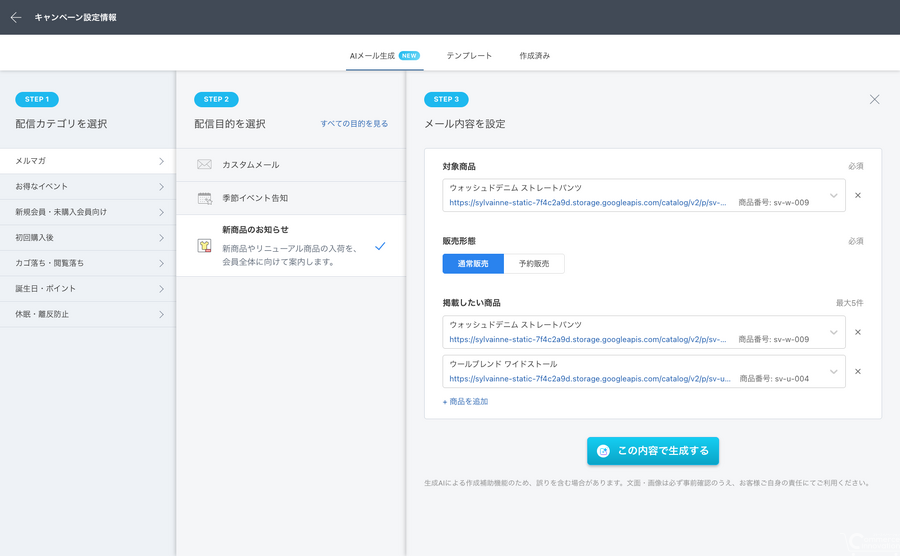Expand the 休眠・離反防止 chevron
This screenshot has height=556, width=900.
point(161,314)
